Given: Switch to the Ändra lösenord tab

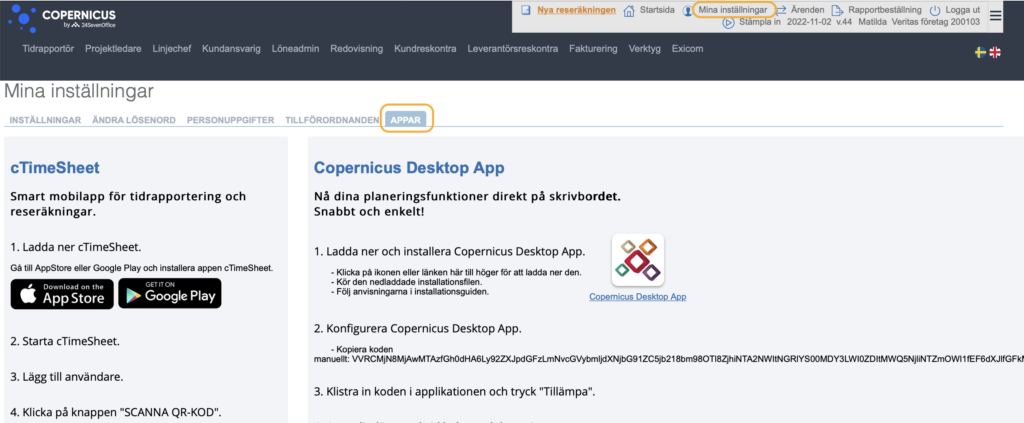Looking at the screenshot, I should (134, 120).
